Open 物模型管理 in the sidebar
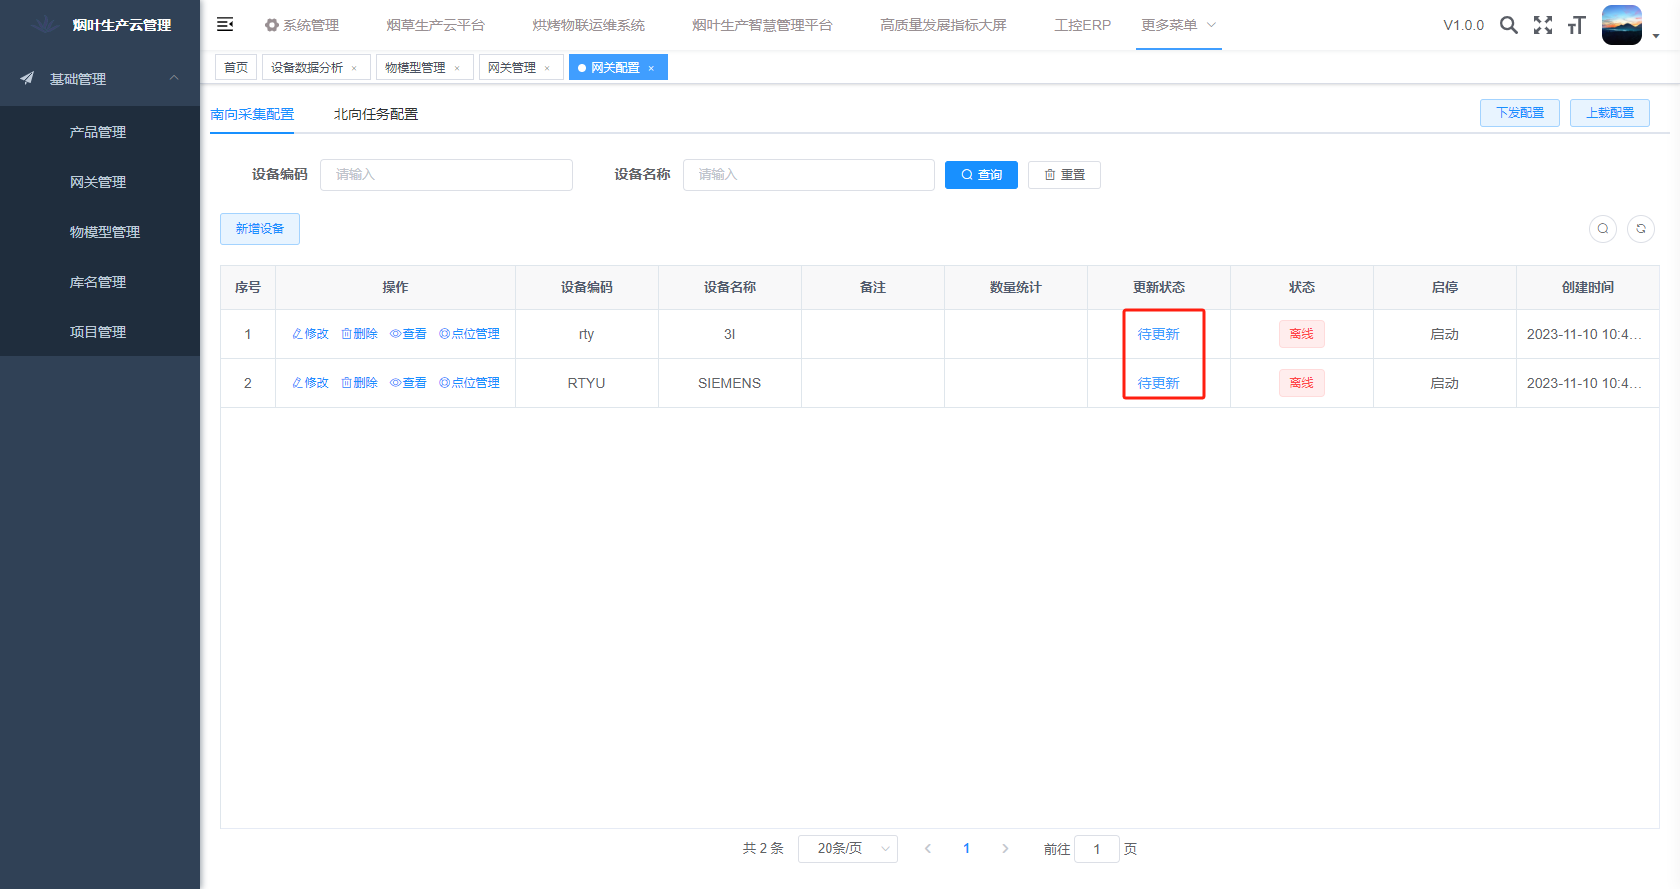This screenshot has width=1680, height=889. click(x=104, y=232)
